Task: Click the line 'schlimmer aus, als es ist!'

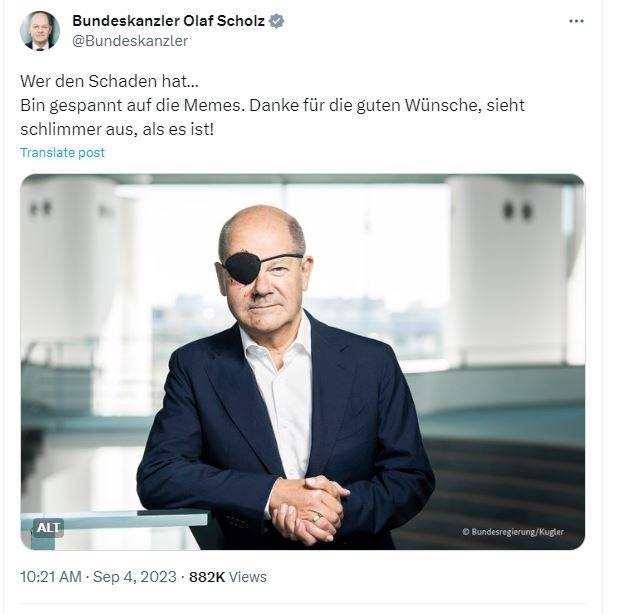Action: pyautogui.click(x=117, y=129)
